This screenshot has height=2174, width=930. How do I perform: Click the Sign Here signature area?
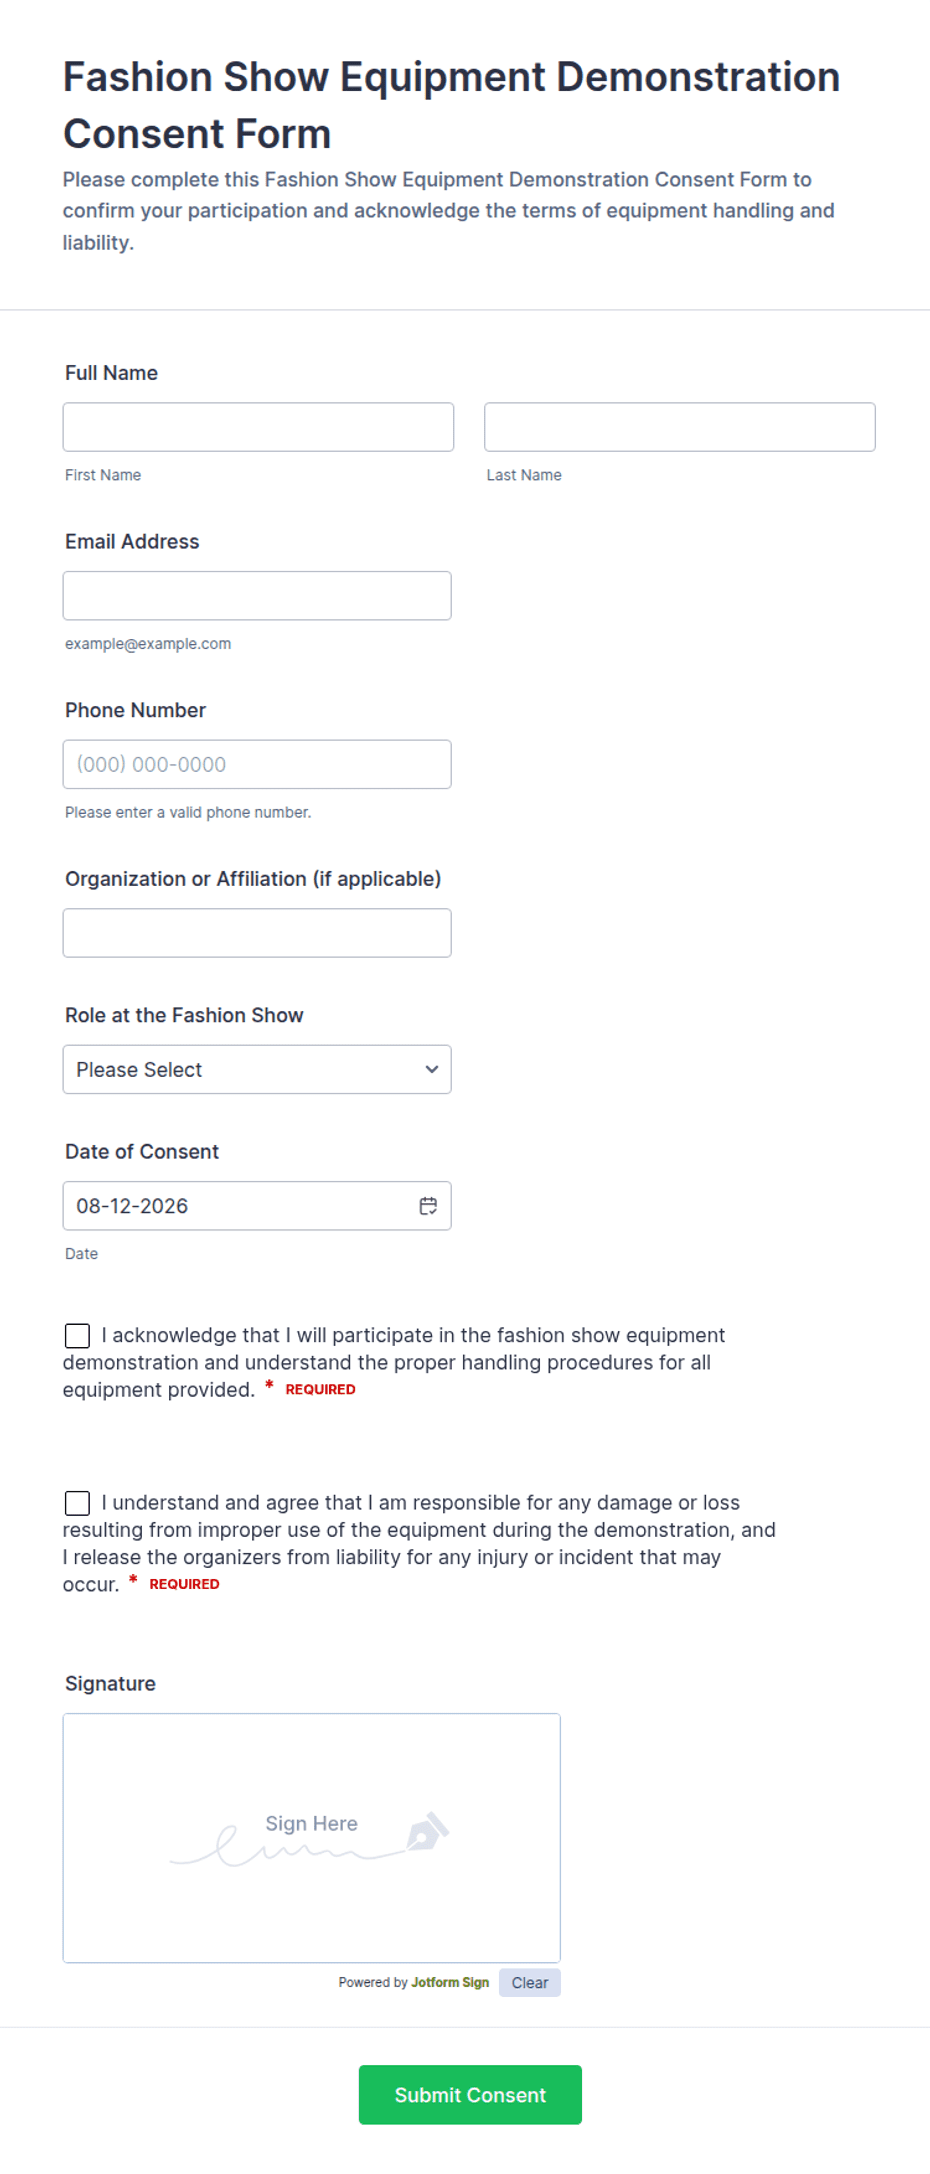tap(312, 1838)
